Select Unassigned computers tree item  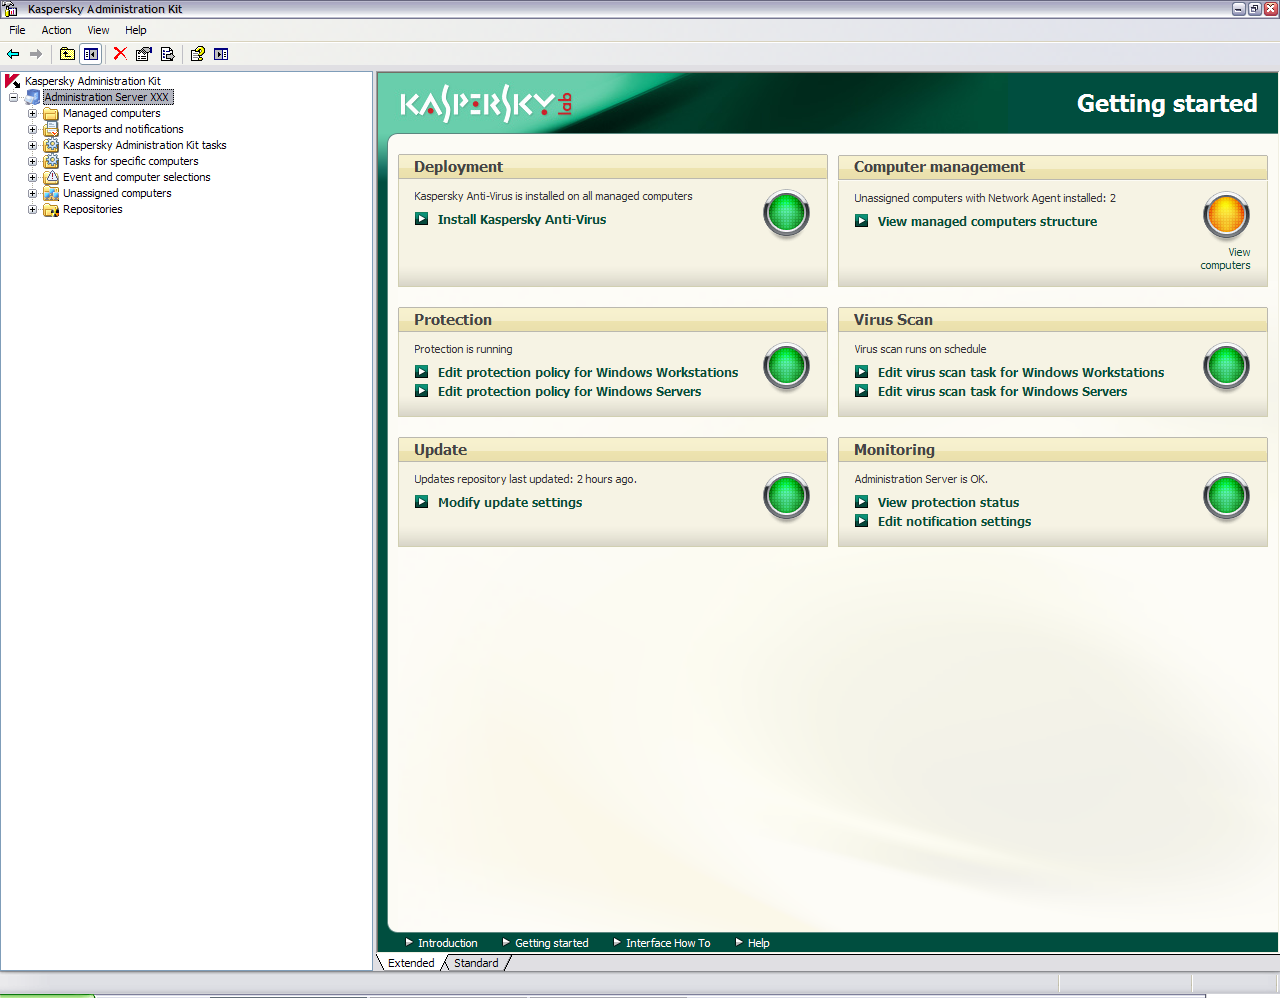pos(117,193)
